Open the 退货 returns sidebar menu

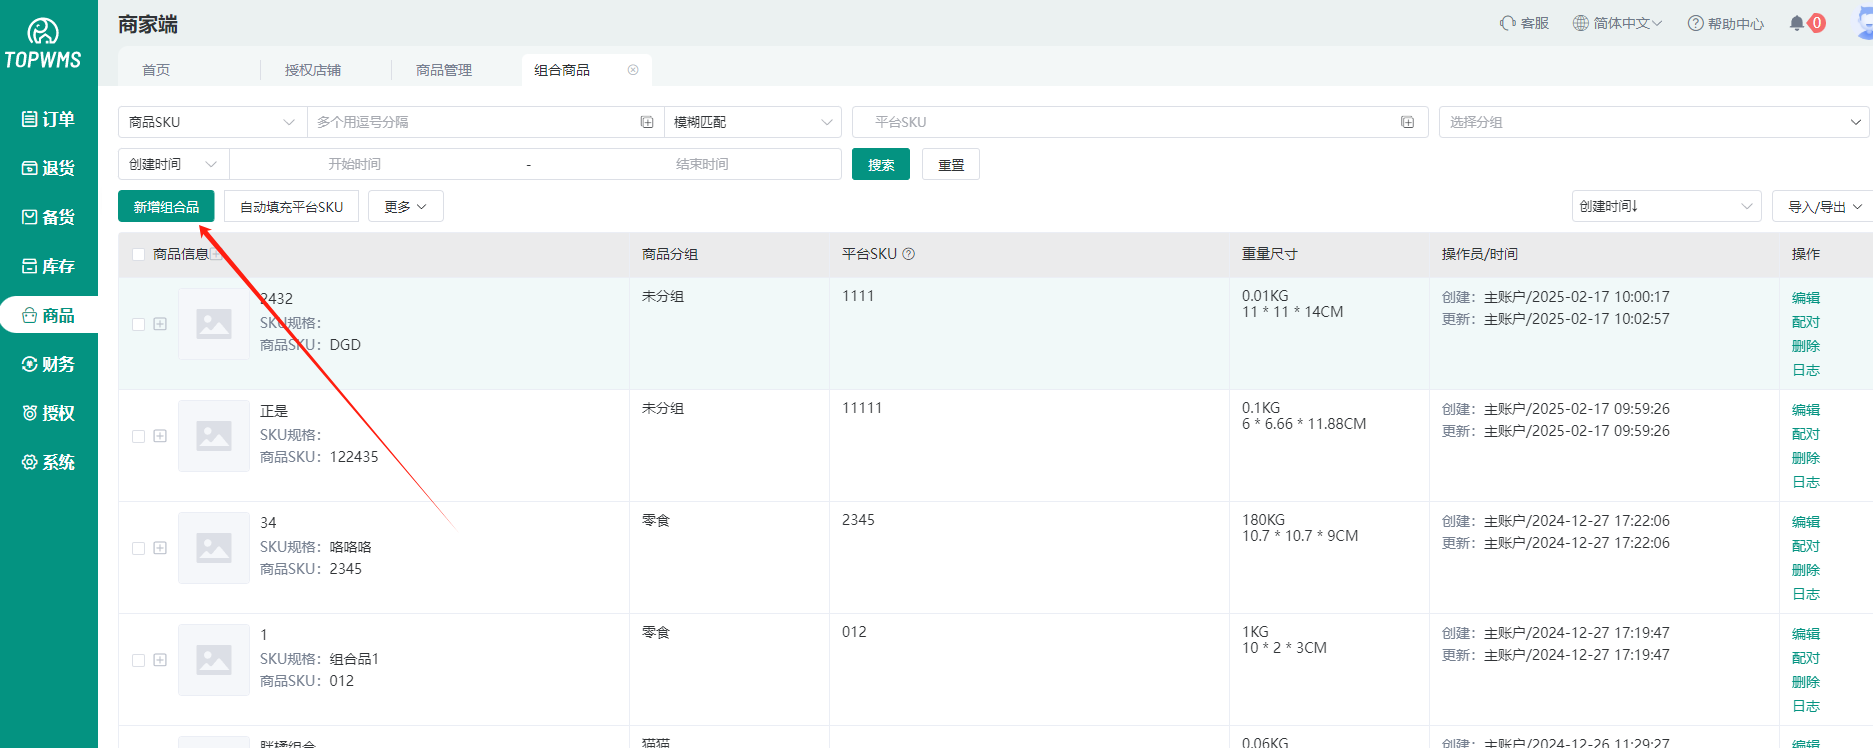pyautogui.click(x=49, y=168)
